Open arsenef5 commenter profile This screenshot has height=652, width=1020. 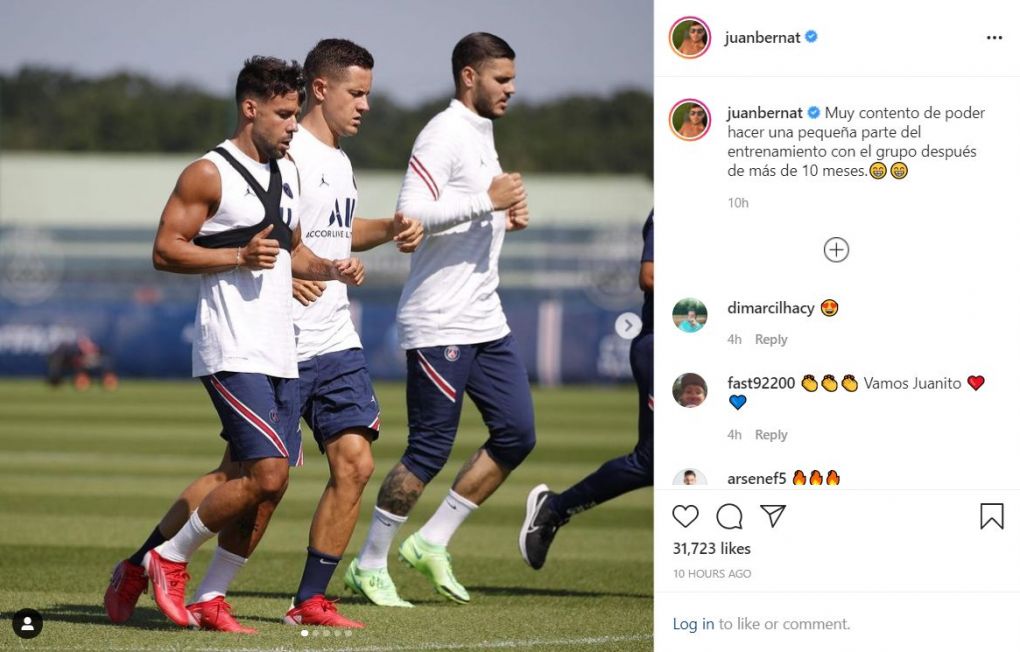pyautogui.click(x=757, y=478)
